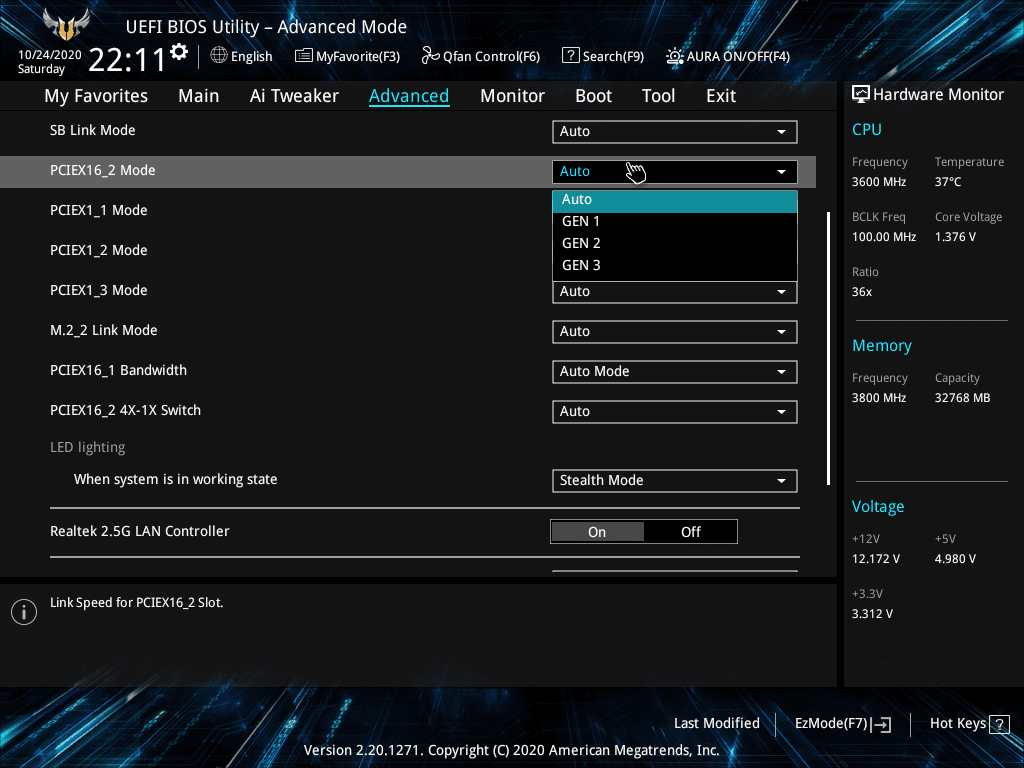Screen dimensions: 1024x768
Task: Select Auto in the open list
Action: [675, 200]
